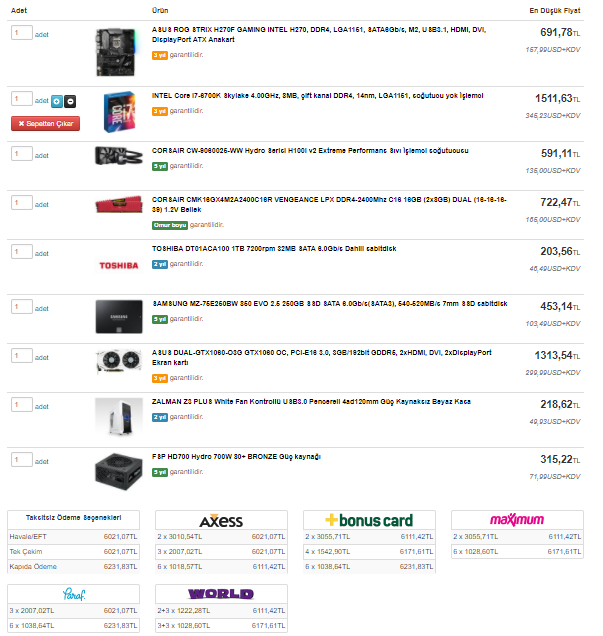
Task: Click the quantity field for FSP power supply
Action: [x=22, y=460]
